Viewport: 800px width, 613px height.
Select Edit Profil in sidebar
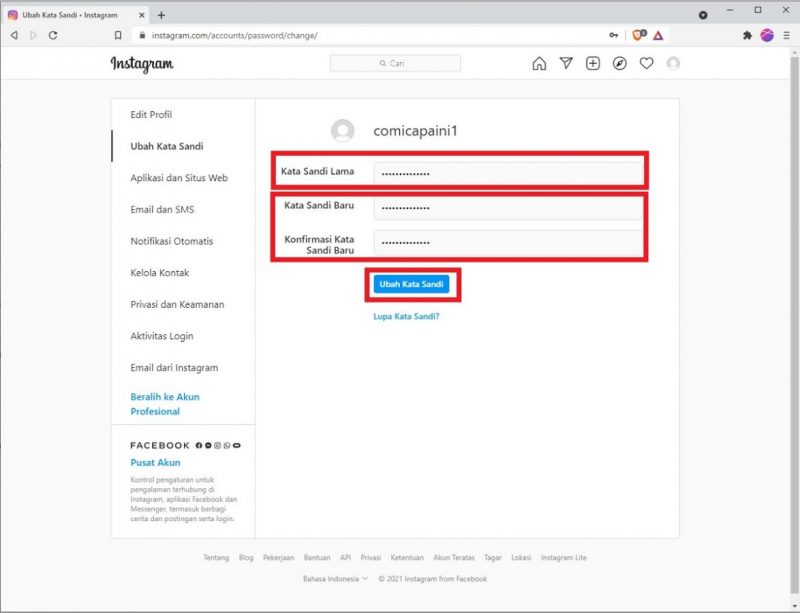151,115
